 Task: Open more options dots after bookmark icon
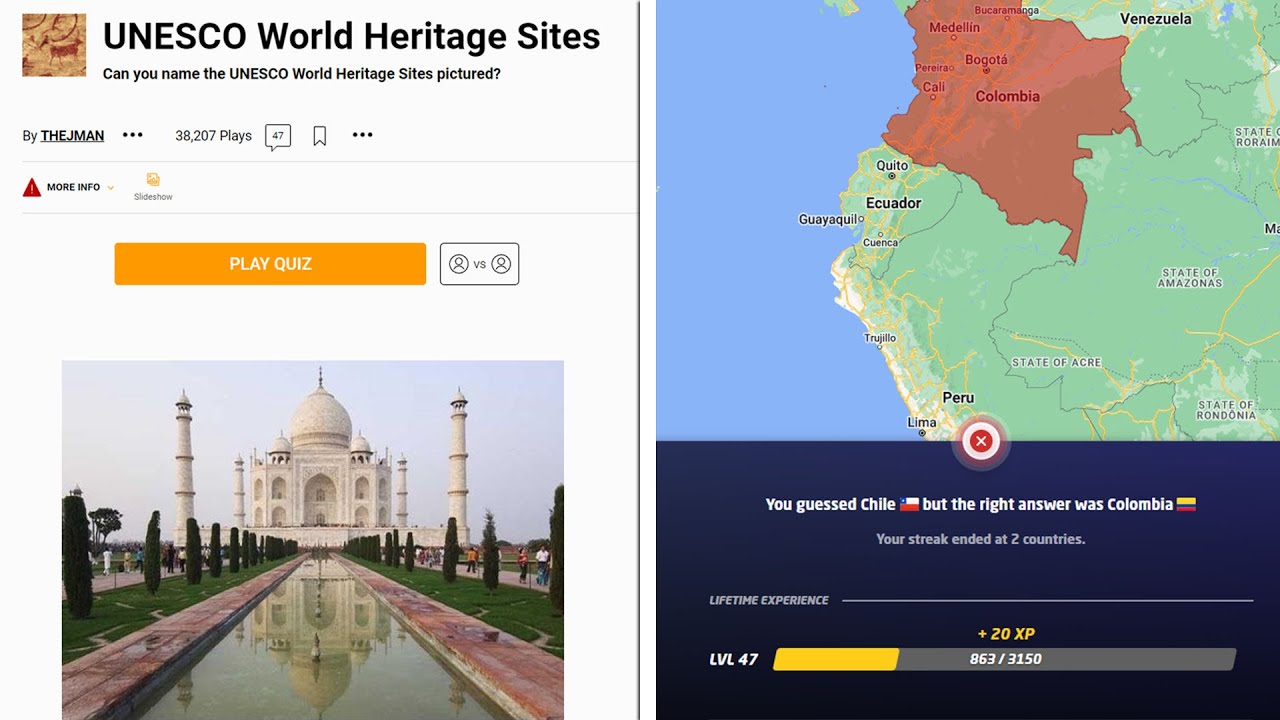click(x=363, y=135)
